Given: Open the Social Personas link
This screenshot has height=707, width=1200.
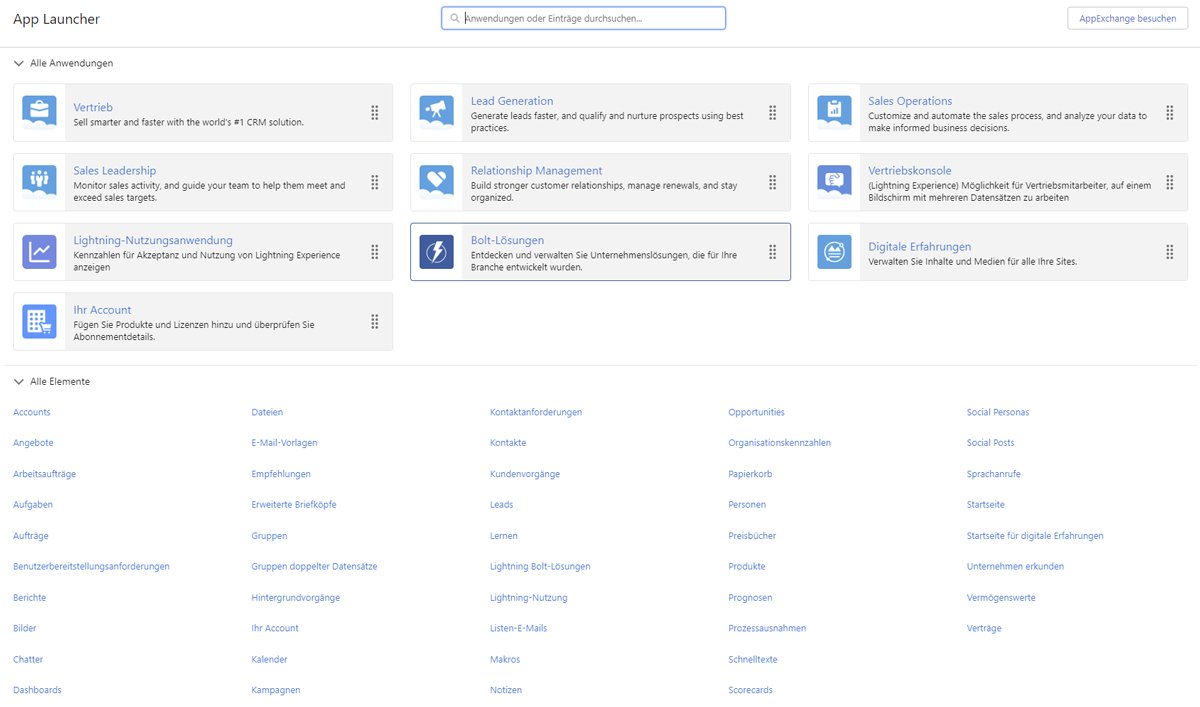Looking at the screenshot, I should tap(997, 412).
